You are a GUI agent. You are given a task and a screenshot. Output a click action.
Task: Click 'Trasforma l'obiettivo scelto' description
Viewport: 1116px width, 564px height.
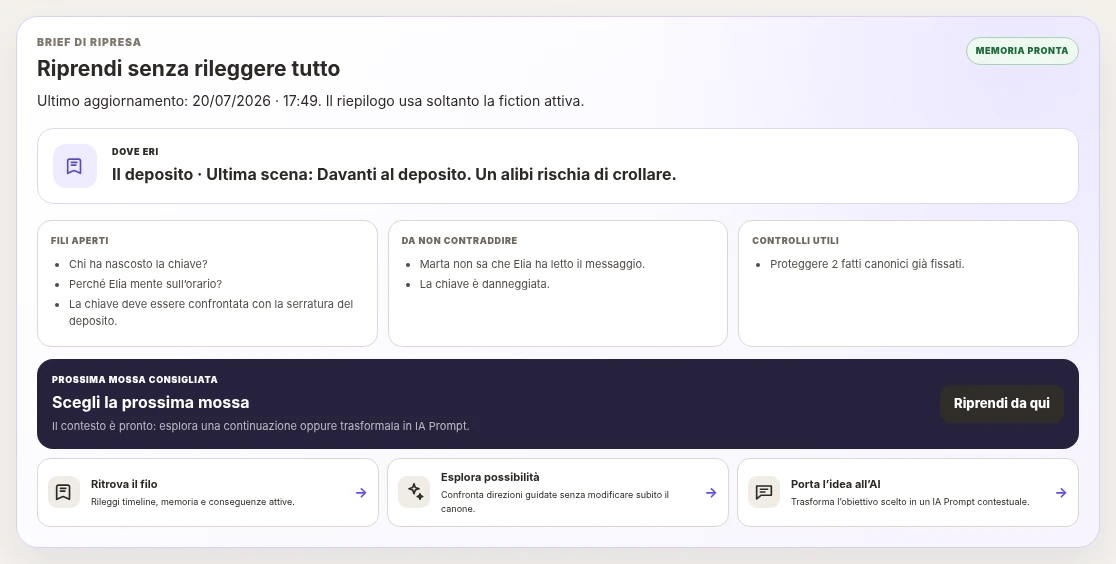tap(910, 502)
